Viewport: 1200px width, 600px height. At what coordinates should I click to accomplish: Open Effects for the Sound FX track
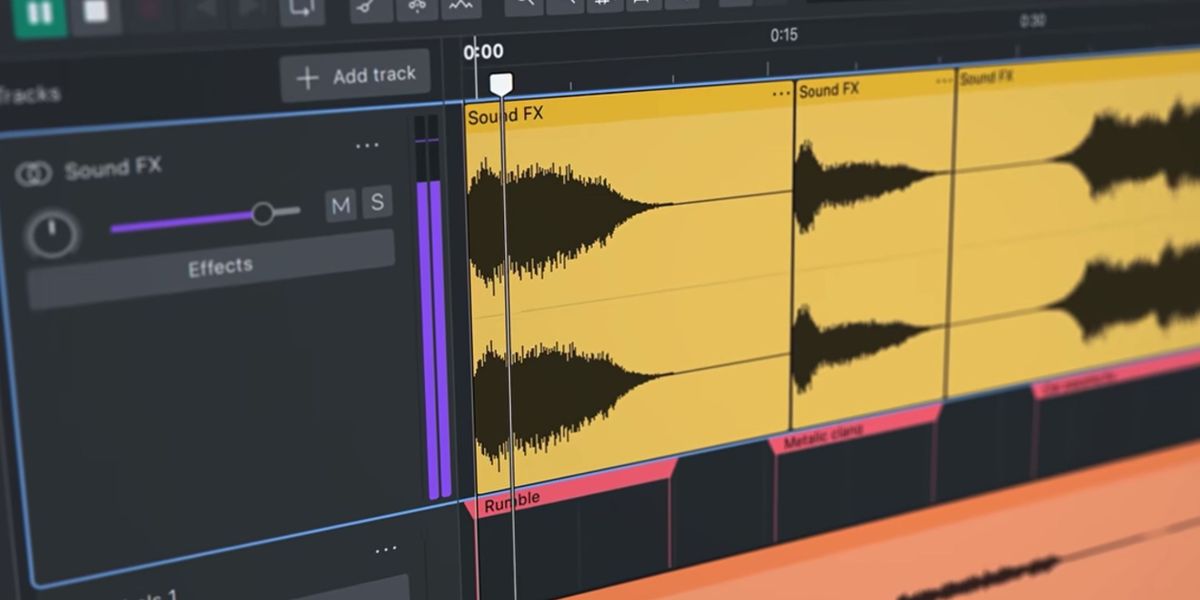[x=211, y=269]
